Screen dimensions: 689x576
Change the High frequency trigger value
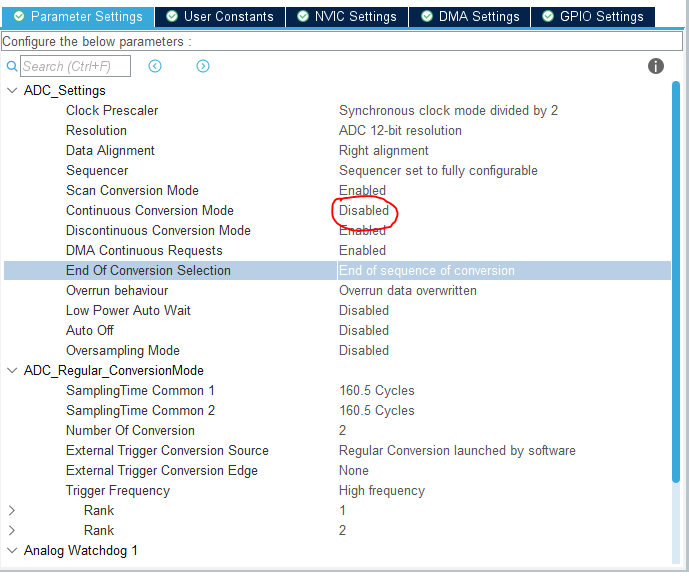pos(382,491)
